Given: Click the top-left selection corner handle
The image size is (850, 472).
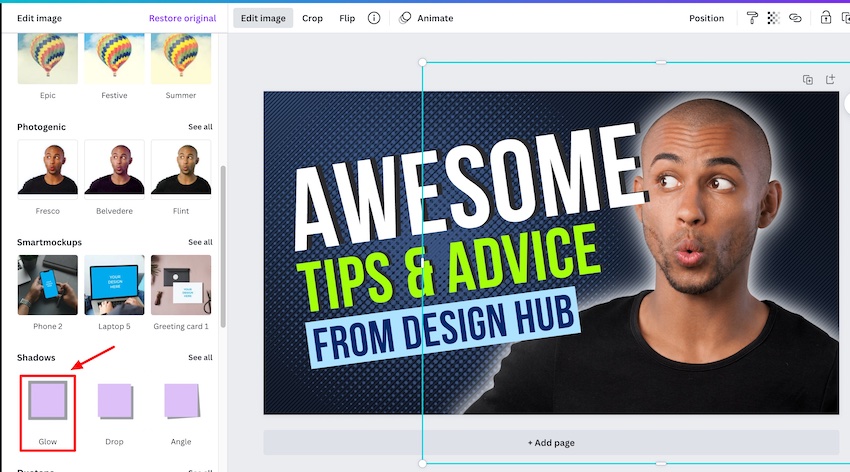Looking at the screenshot, I should (422, 62).
